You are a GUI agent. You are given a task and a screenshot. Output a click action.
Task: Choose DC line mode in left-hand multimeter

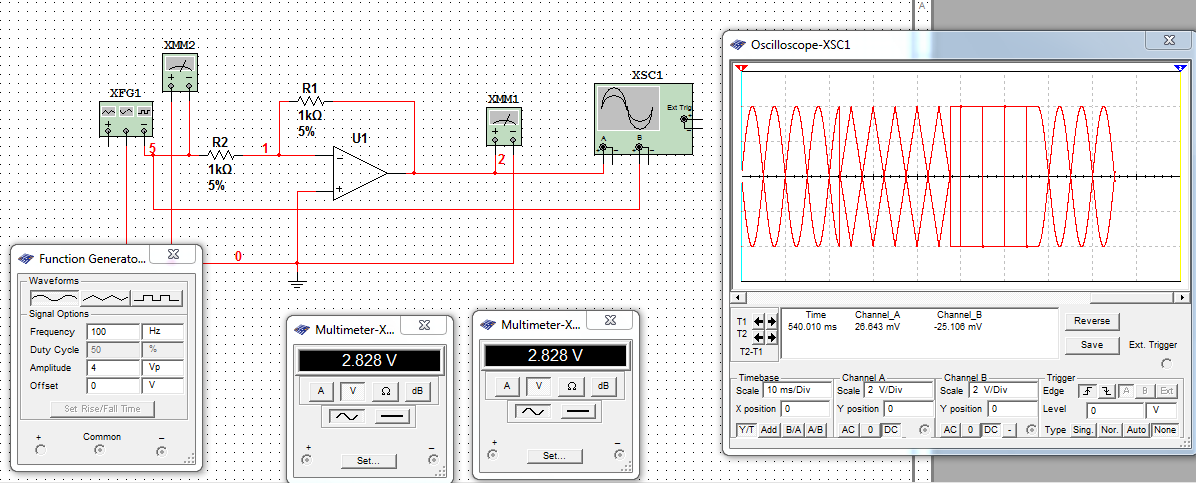pyautogui.click(x=393, y=416)
